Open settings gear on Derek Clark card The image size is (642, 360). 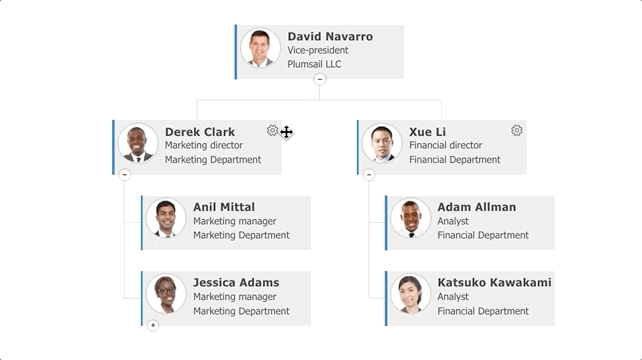[x=272, y=131]
